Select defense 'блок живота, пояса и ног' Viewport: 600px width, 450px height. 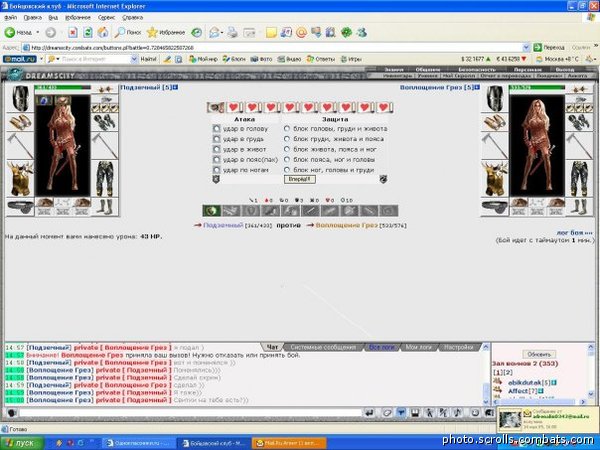(x=287, y=149)
